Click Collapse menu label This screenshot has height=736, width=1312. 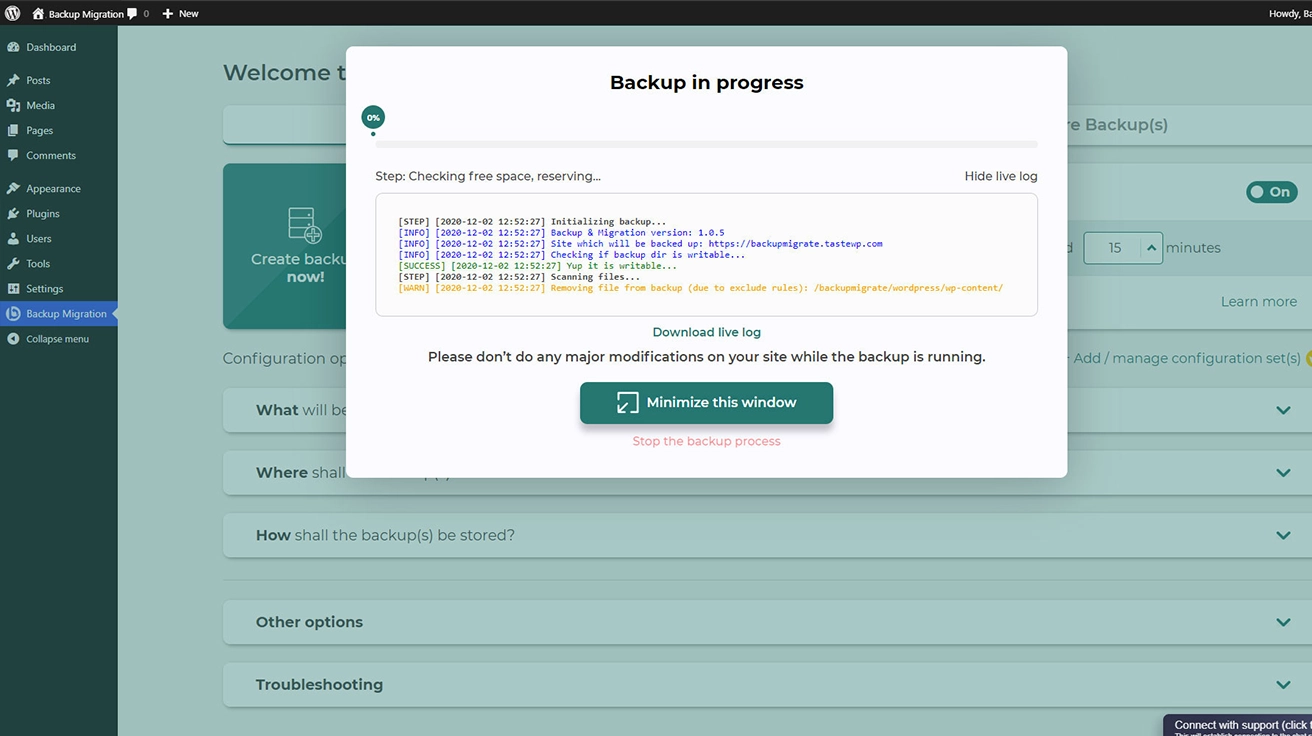pyautogui.click(x=57, y=339)
